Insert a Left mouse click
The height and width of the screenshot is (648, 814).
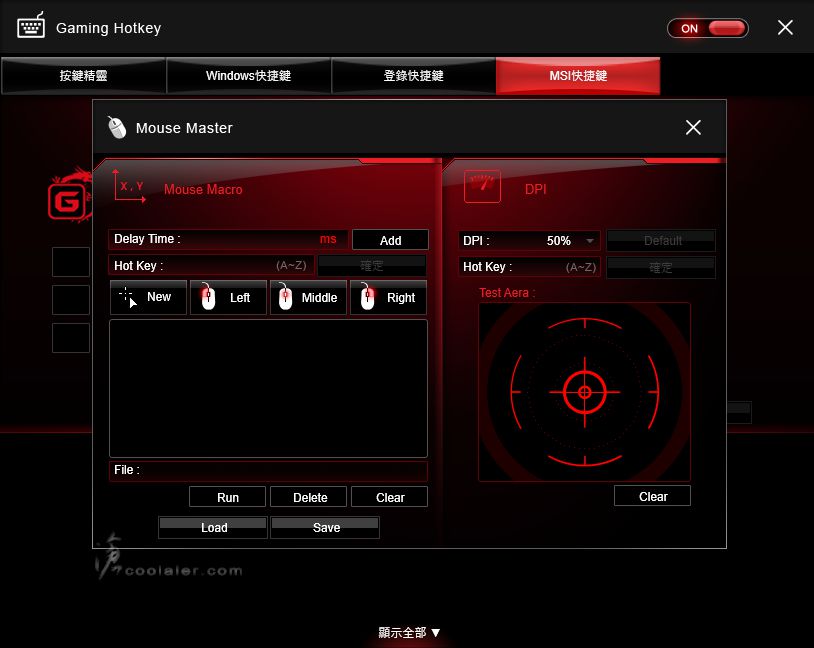[x=228, y=297]
